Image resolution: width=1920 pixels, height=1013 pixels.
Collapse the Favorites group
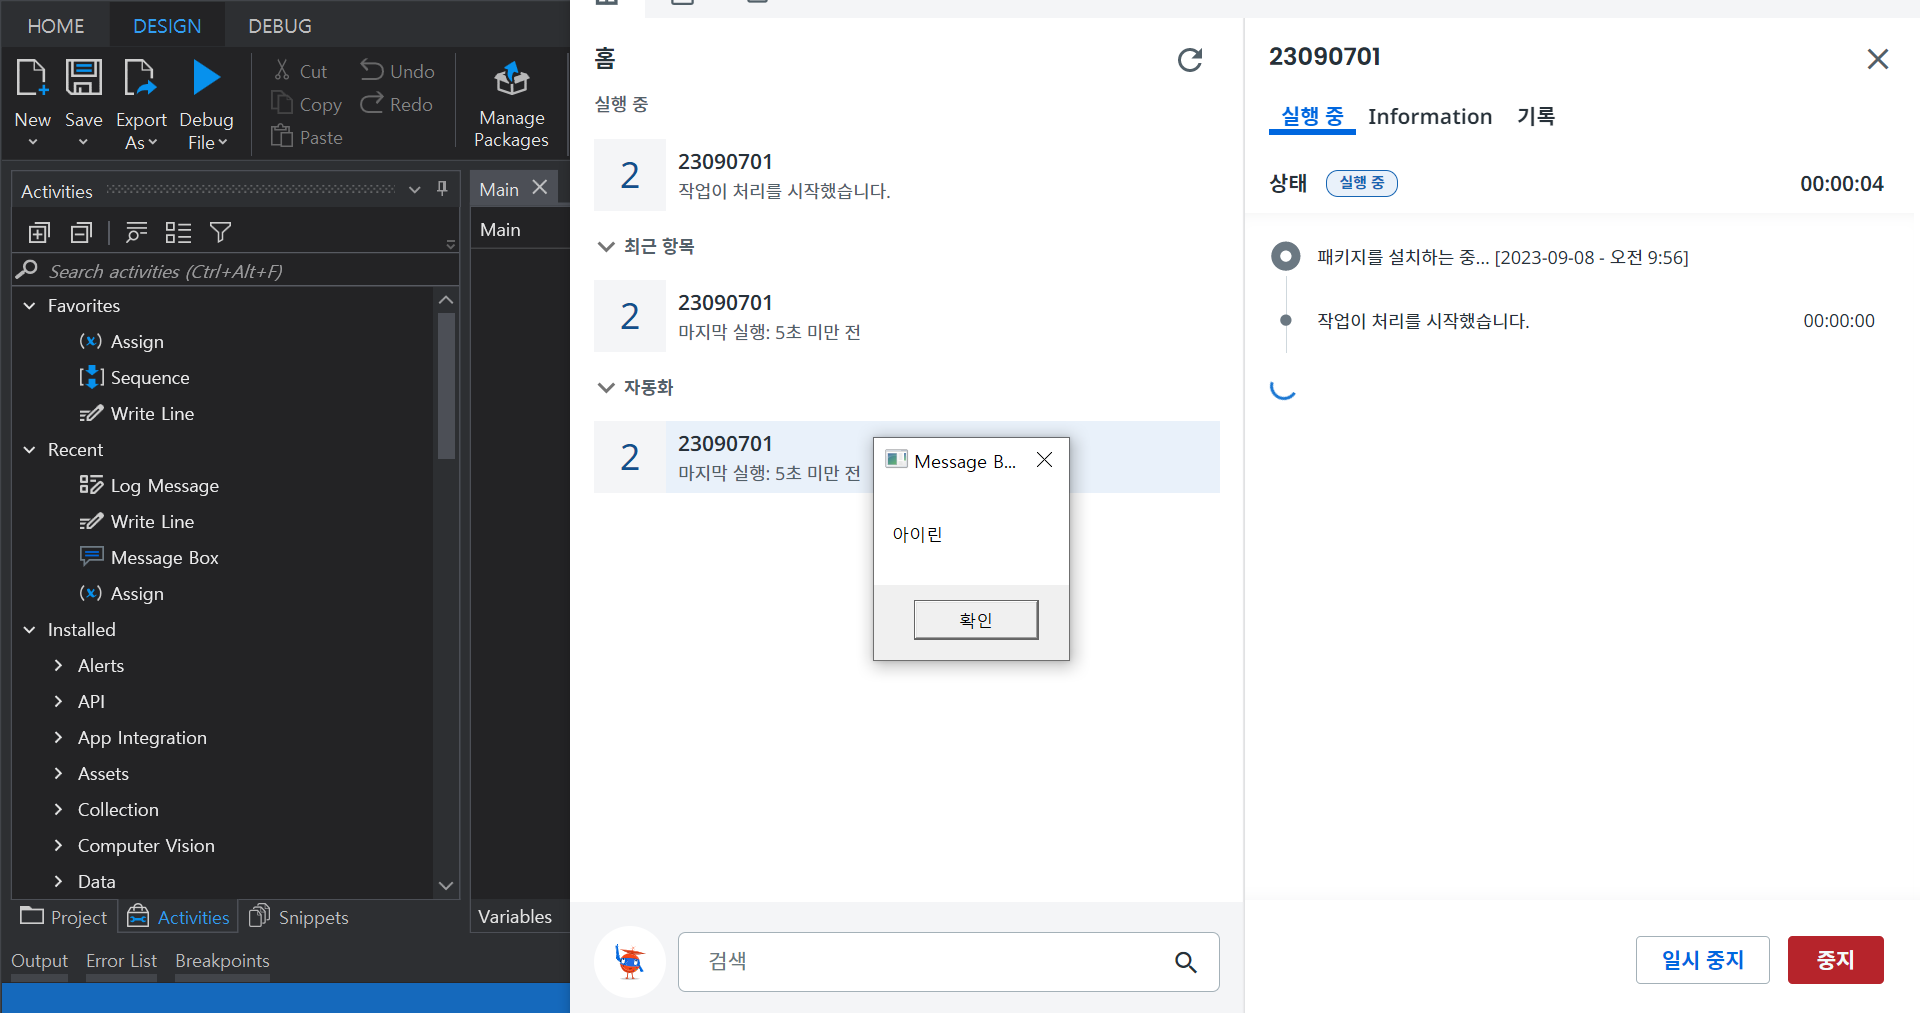pyautogui.click(x=29, y=306)
